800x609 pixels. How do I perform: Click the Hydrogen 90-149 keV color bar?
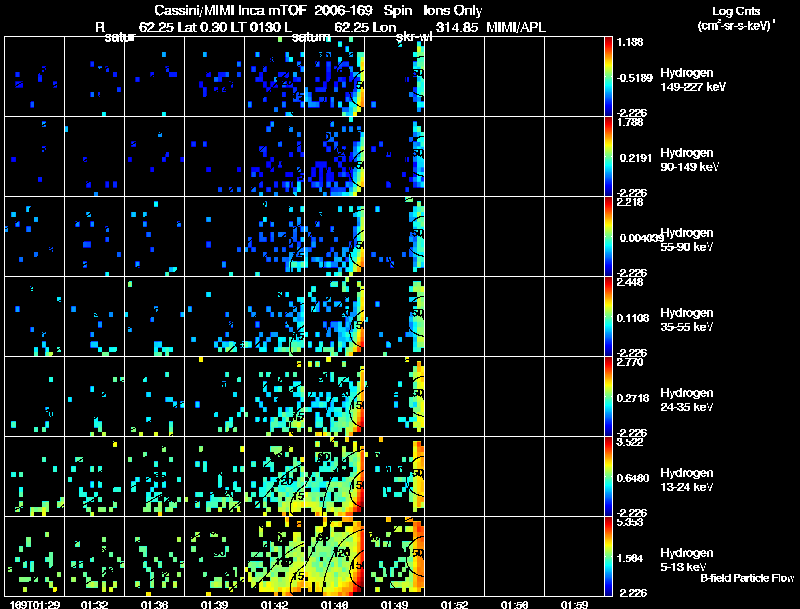coord(608,156)
